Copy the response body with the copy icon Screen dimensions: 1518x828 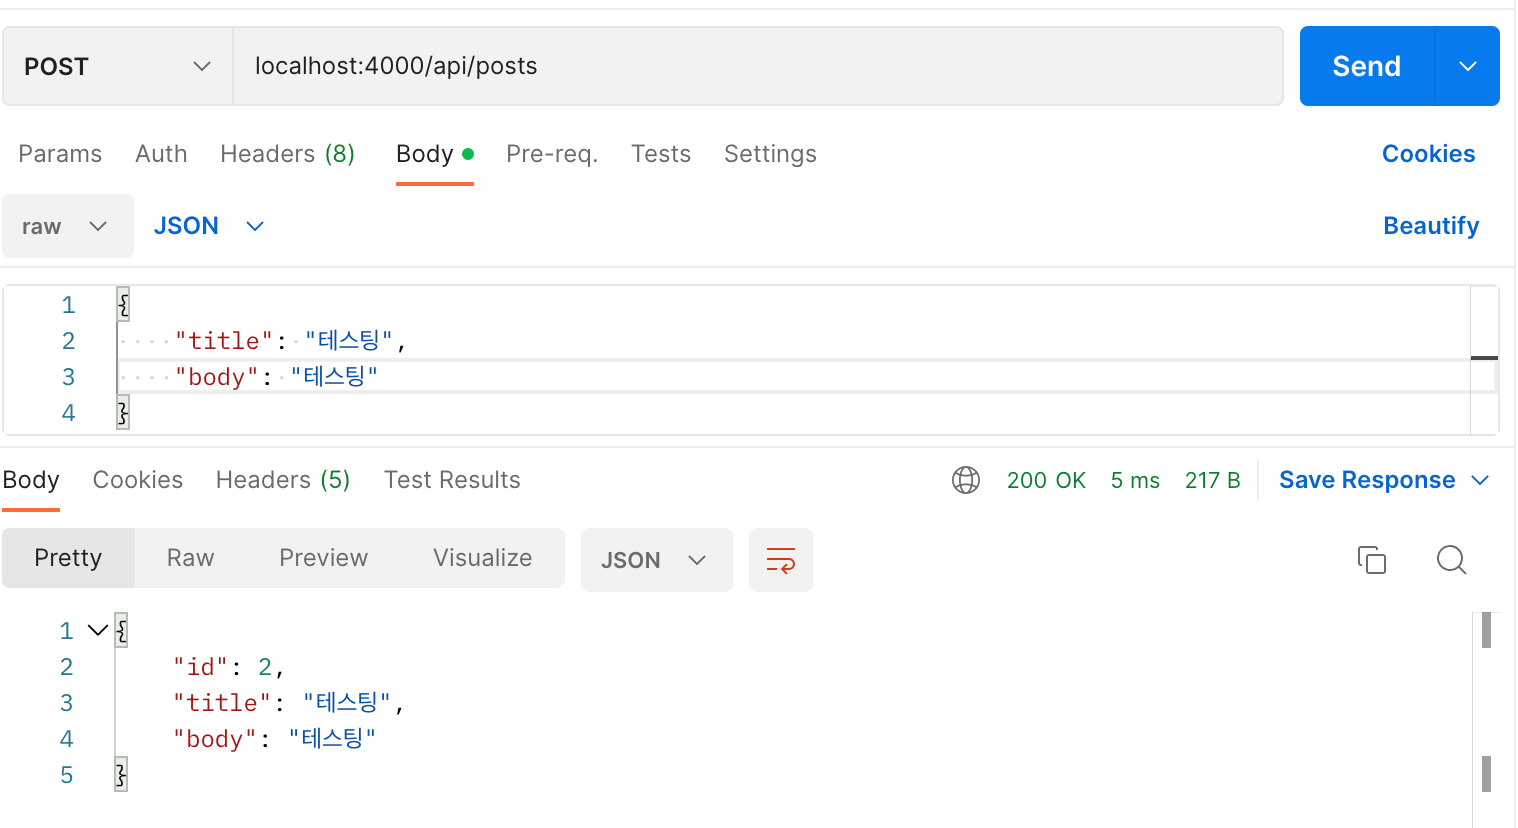(1372, 560)
